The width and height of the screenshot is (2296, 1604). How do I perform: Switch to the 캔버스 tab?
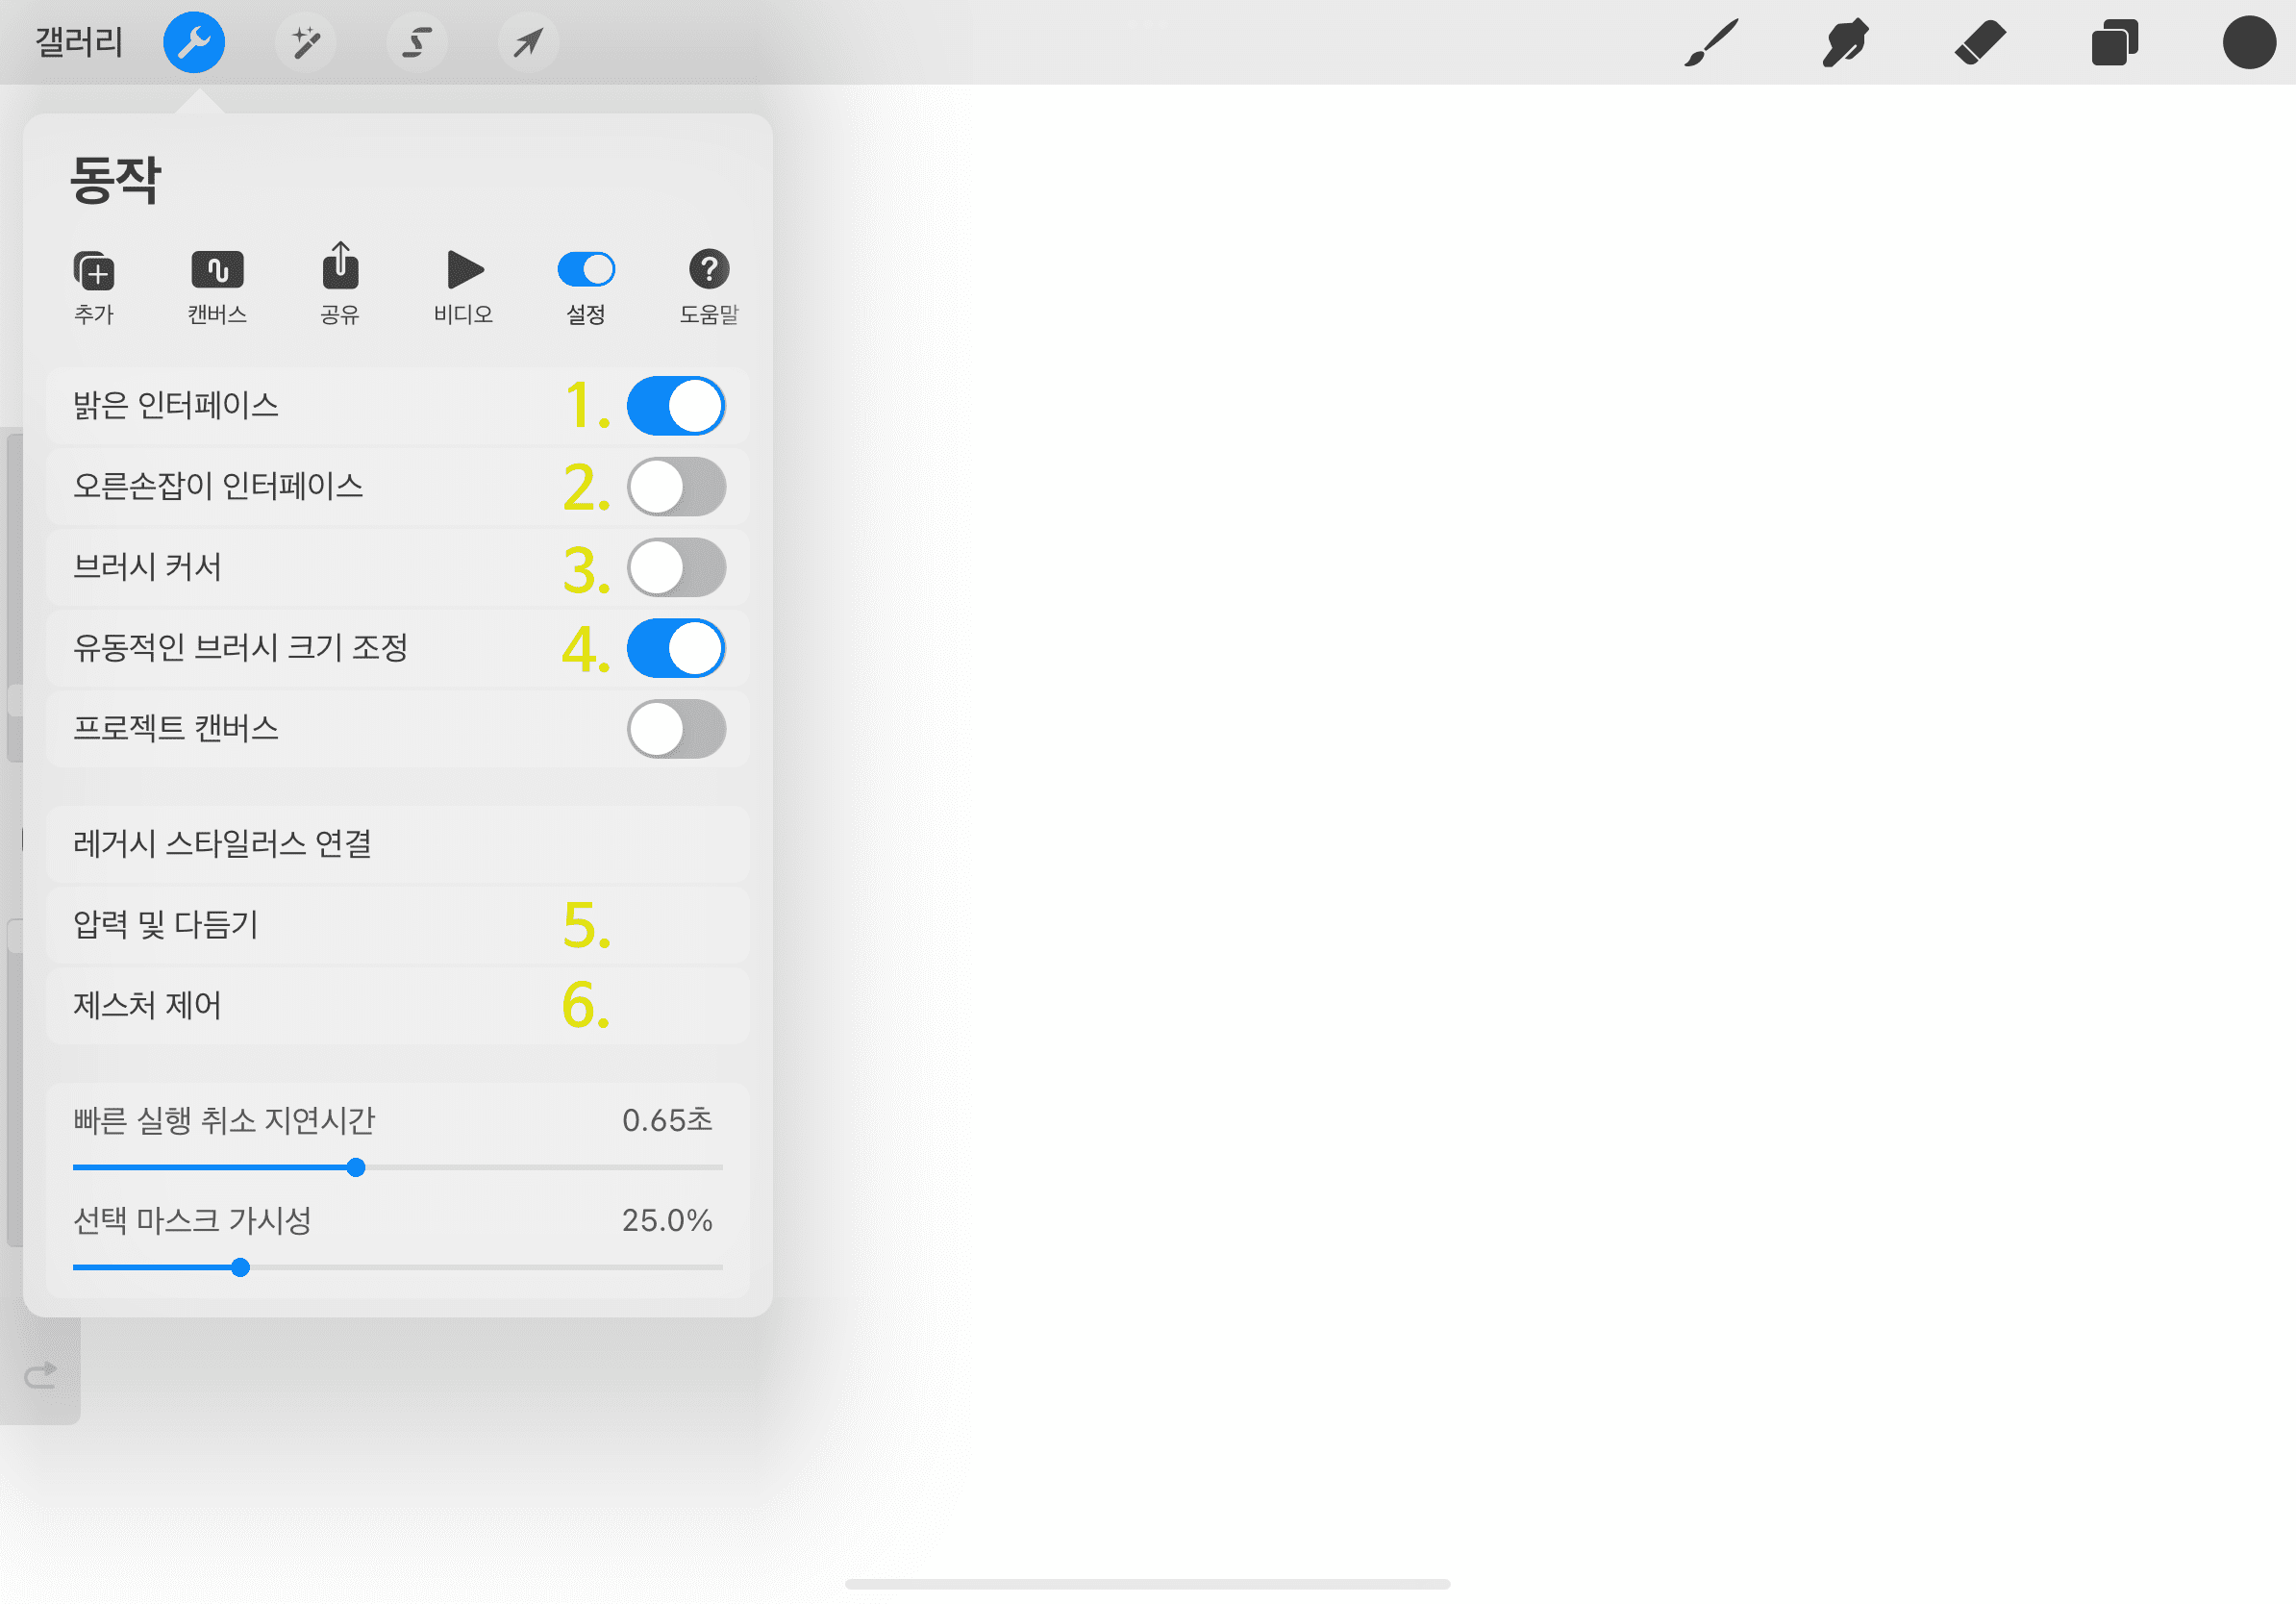pyautogui.click(x=217, y=286)
